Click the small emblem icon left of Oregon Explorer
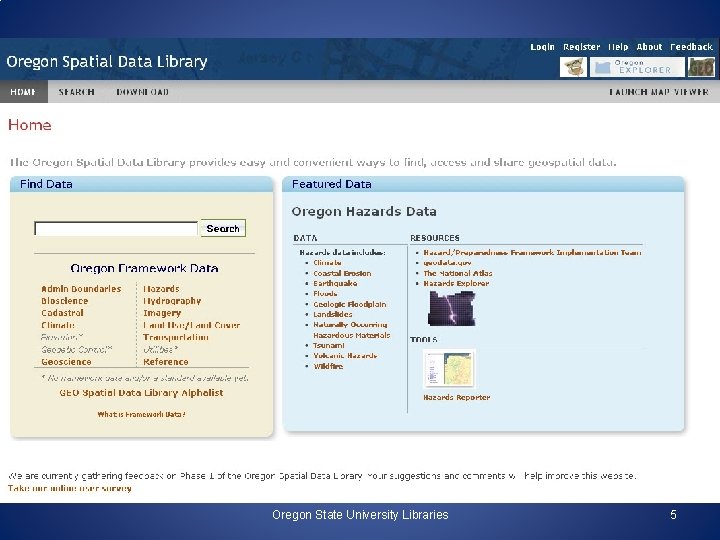The image size is (720, 540). click(573, 67)
